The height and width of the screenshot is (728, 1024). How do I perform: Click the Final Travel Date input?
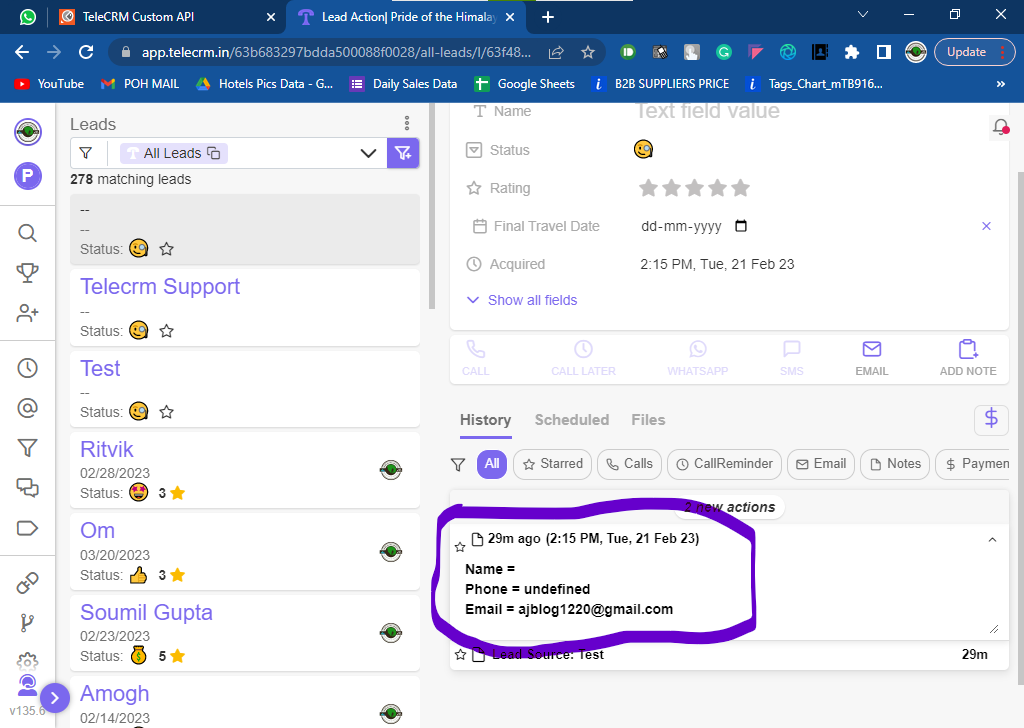point(694,226)
